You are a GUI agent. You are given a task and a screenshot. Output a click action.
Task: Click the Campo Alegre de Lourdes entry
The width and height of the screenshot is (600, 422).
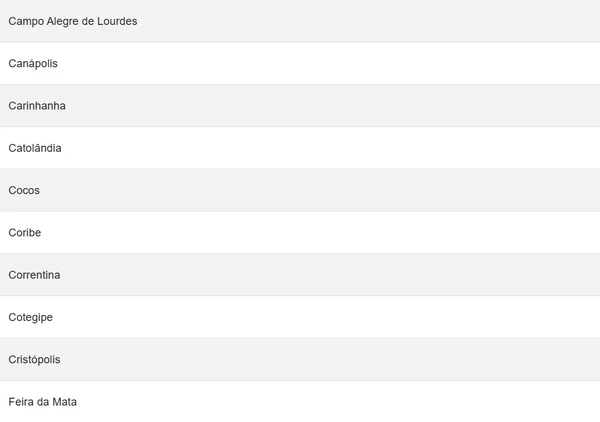click(73, 21)
